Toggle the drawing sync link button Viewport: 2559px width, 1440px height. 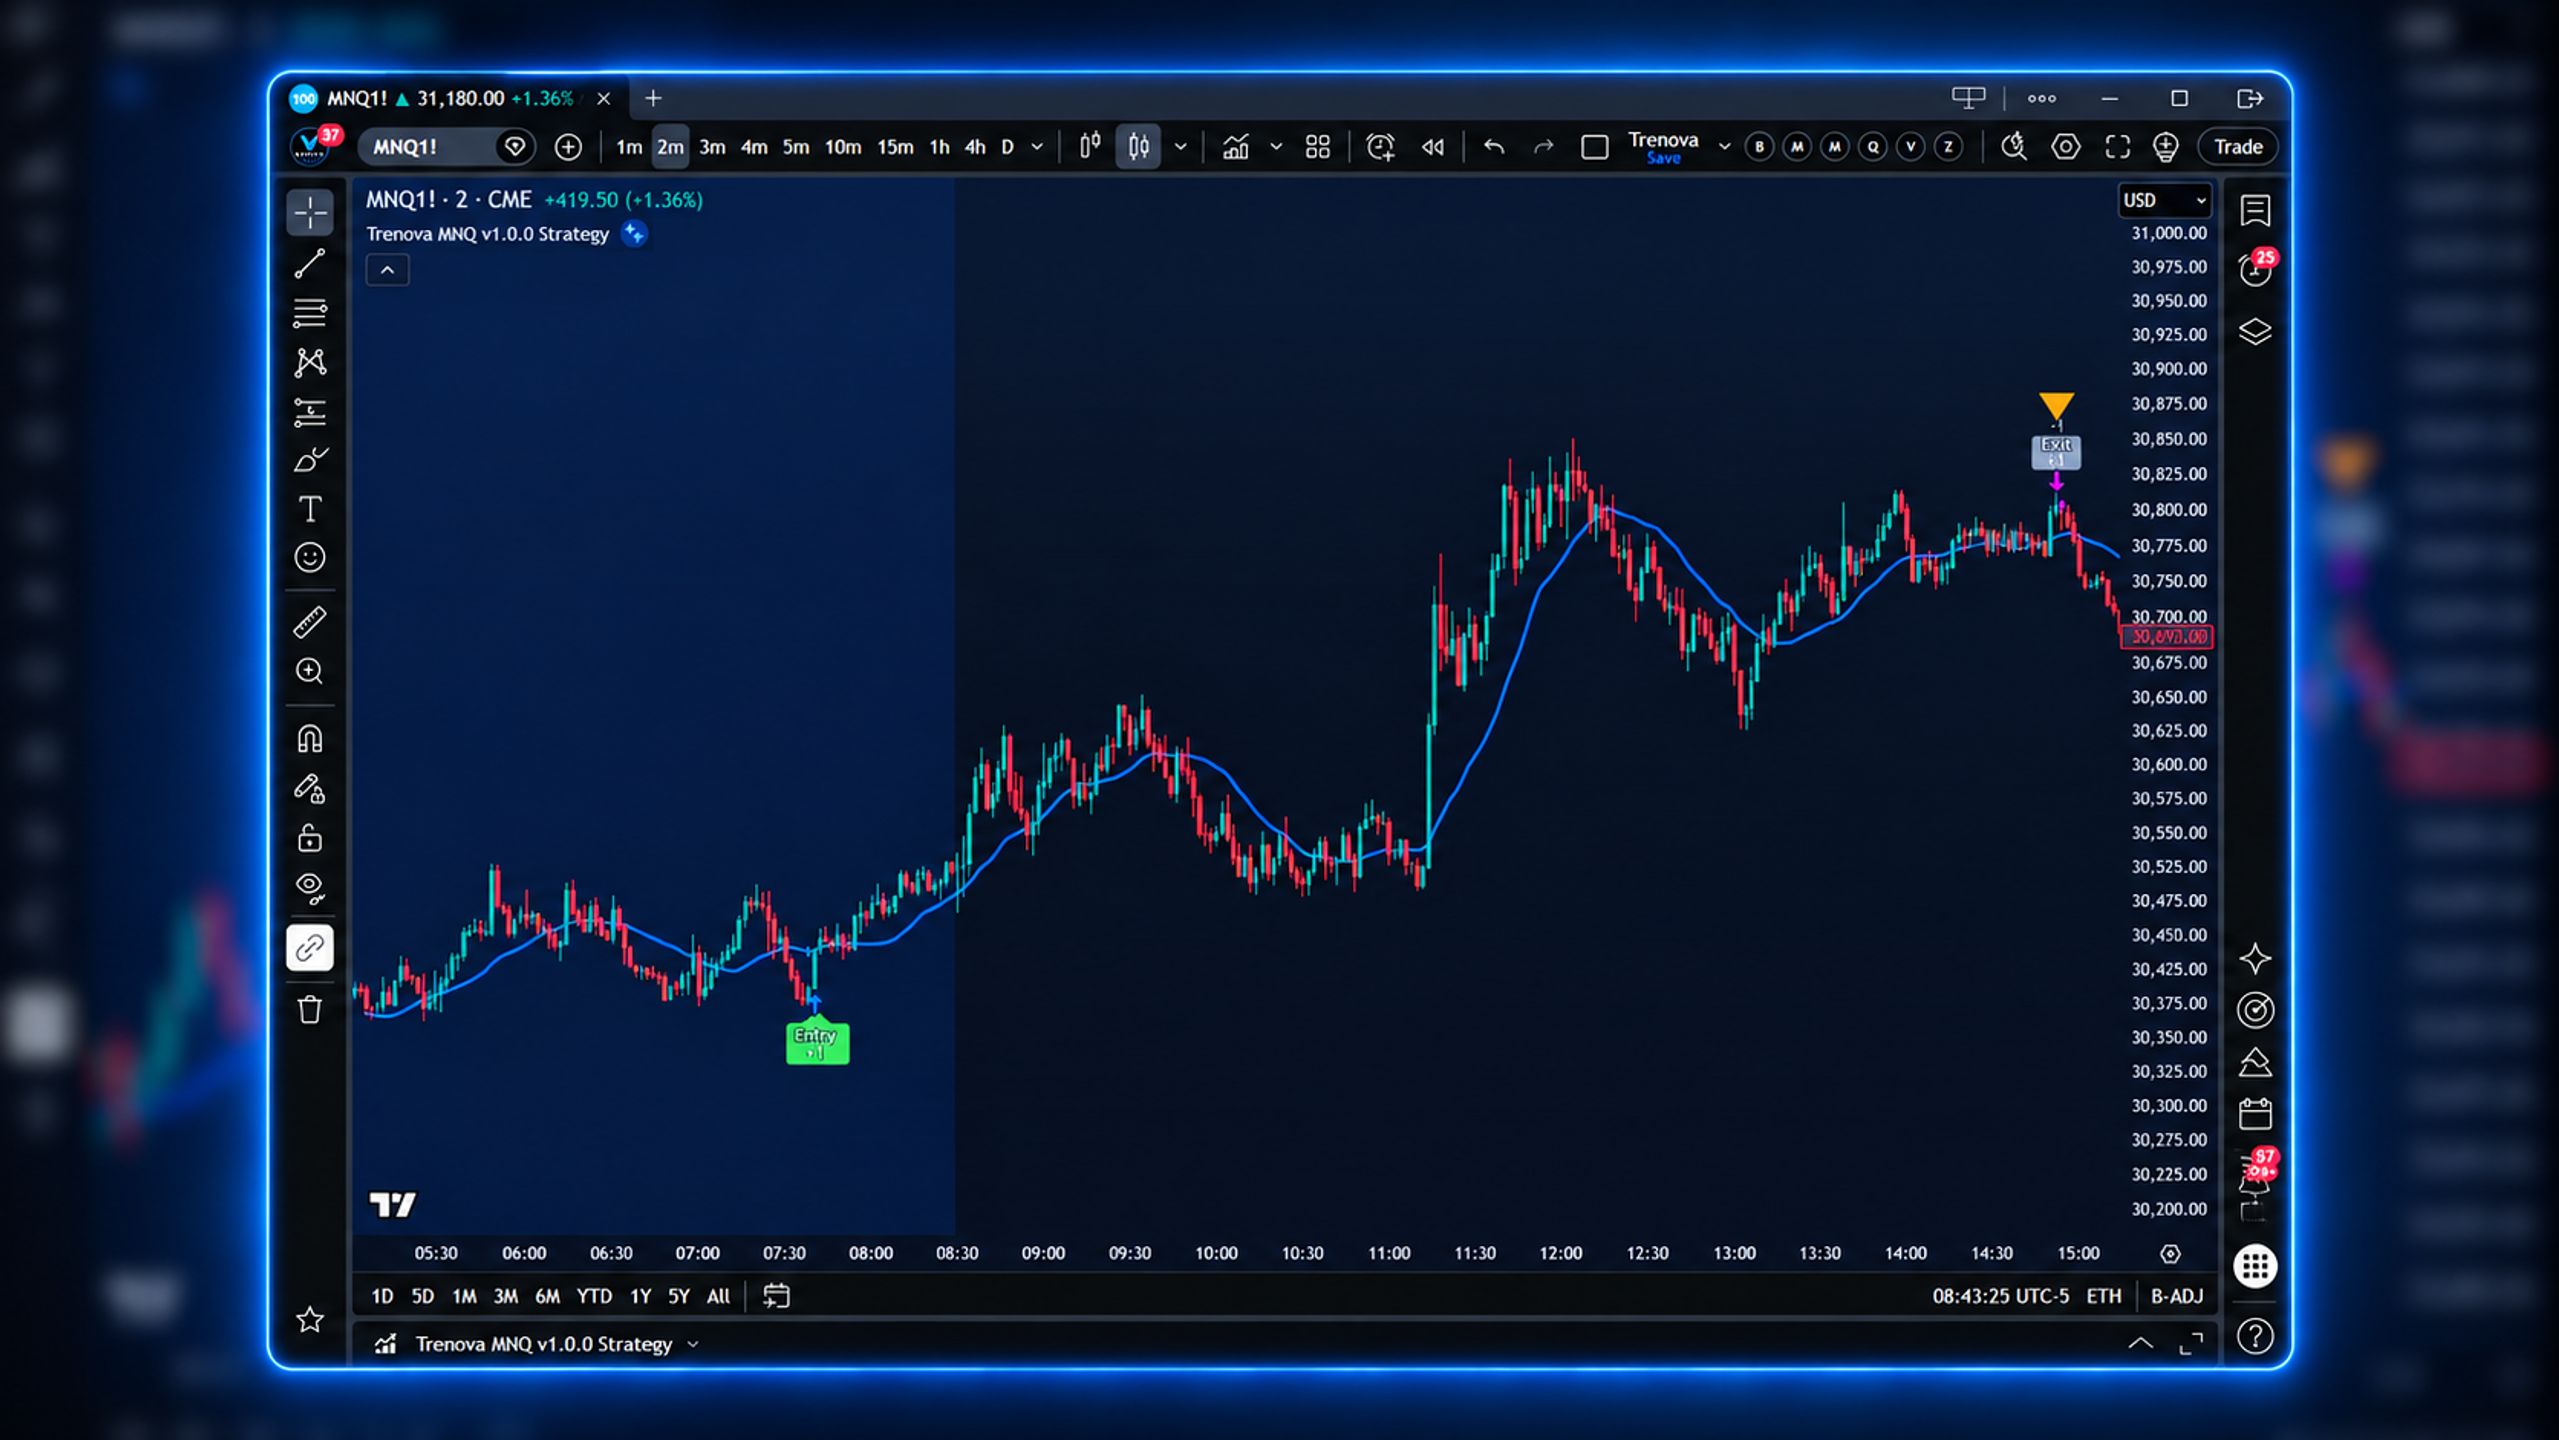(310, 948)
